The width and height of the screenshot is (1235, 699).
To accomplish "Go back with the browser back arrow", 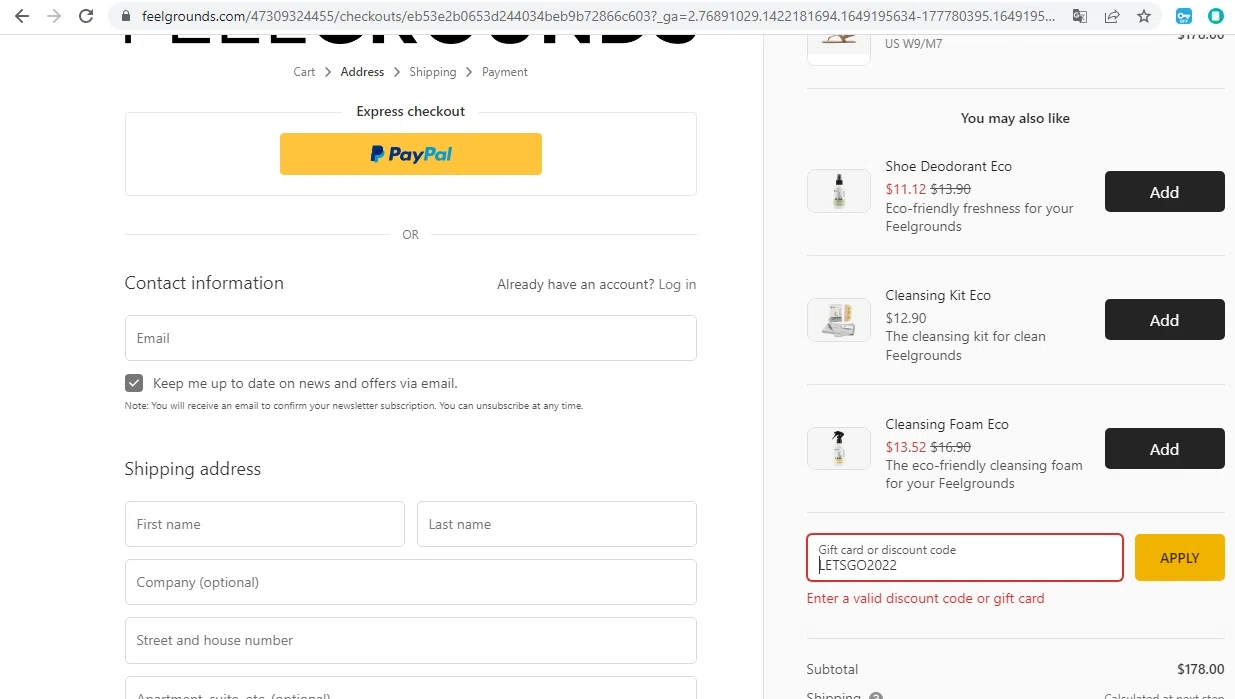I will tap(22, 16).
